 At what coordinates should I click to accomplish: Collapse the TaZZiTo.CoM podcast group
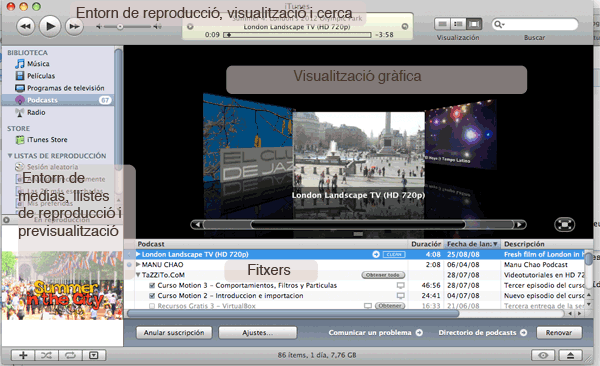[138, 275]
